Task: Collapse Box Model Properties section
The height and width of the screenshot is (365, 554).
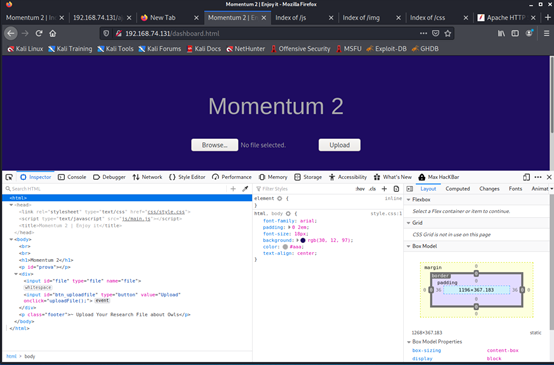Action: click(409, 342)
